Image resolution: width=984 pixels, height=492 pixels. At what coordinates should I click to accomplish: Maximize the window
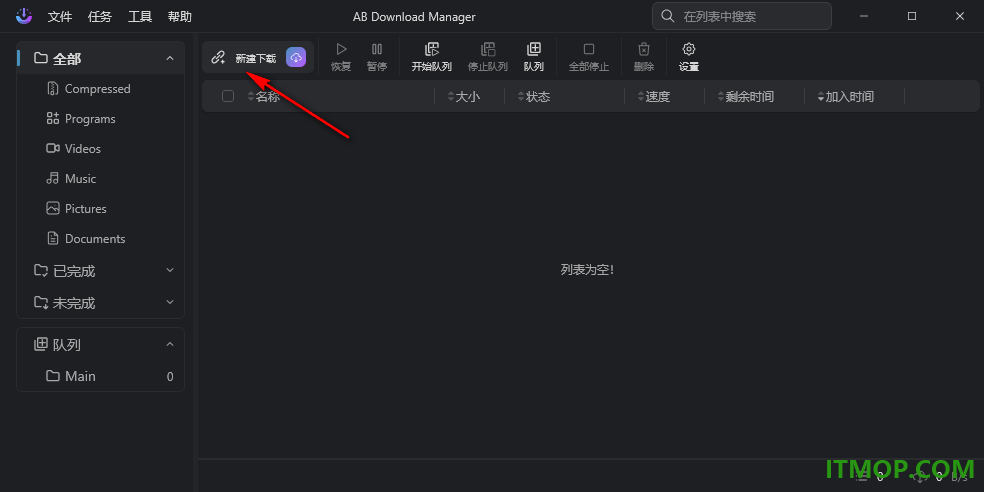pos(912,16)
